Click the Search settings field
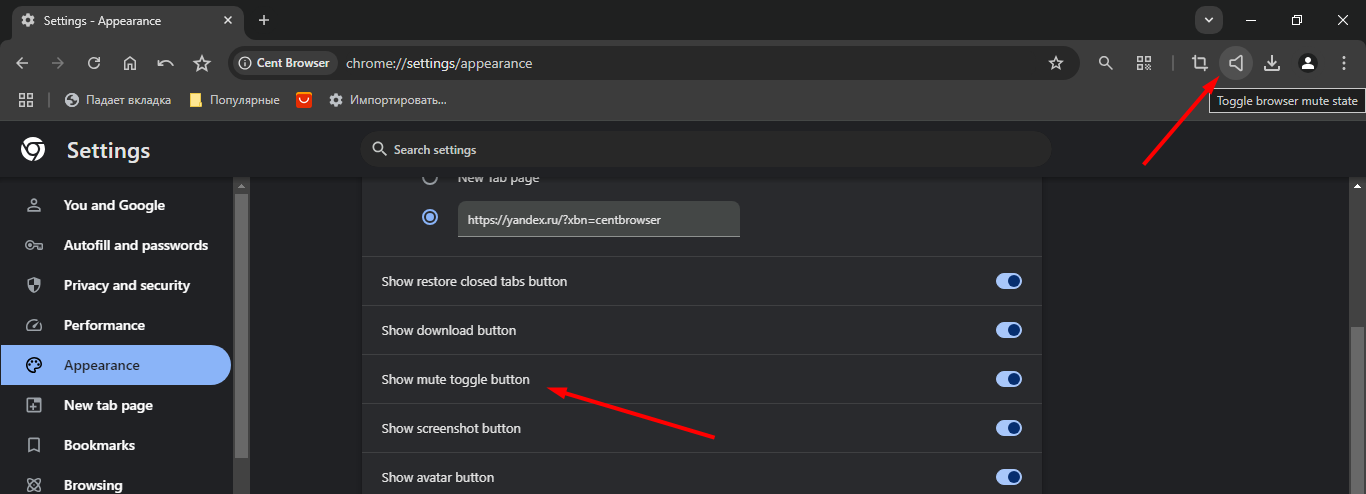The image size is (1366, 494). click(706, 149)
